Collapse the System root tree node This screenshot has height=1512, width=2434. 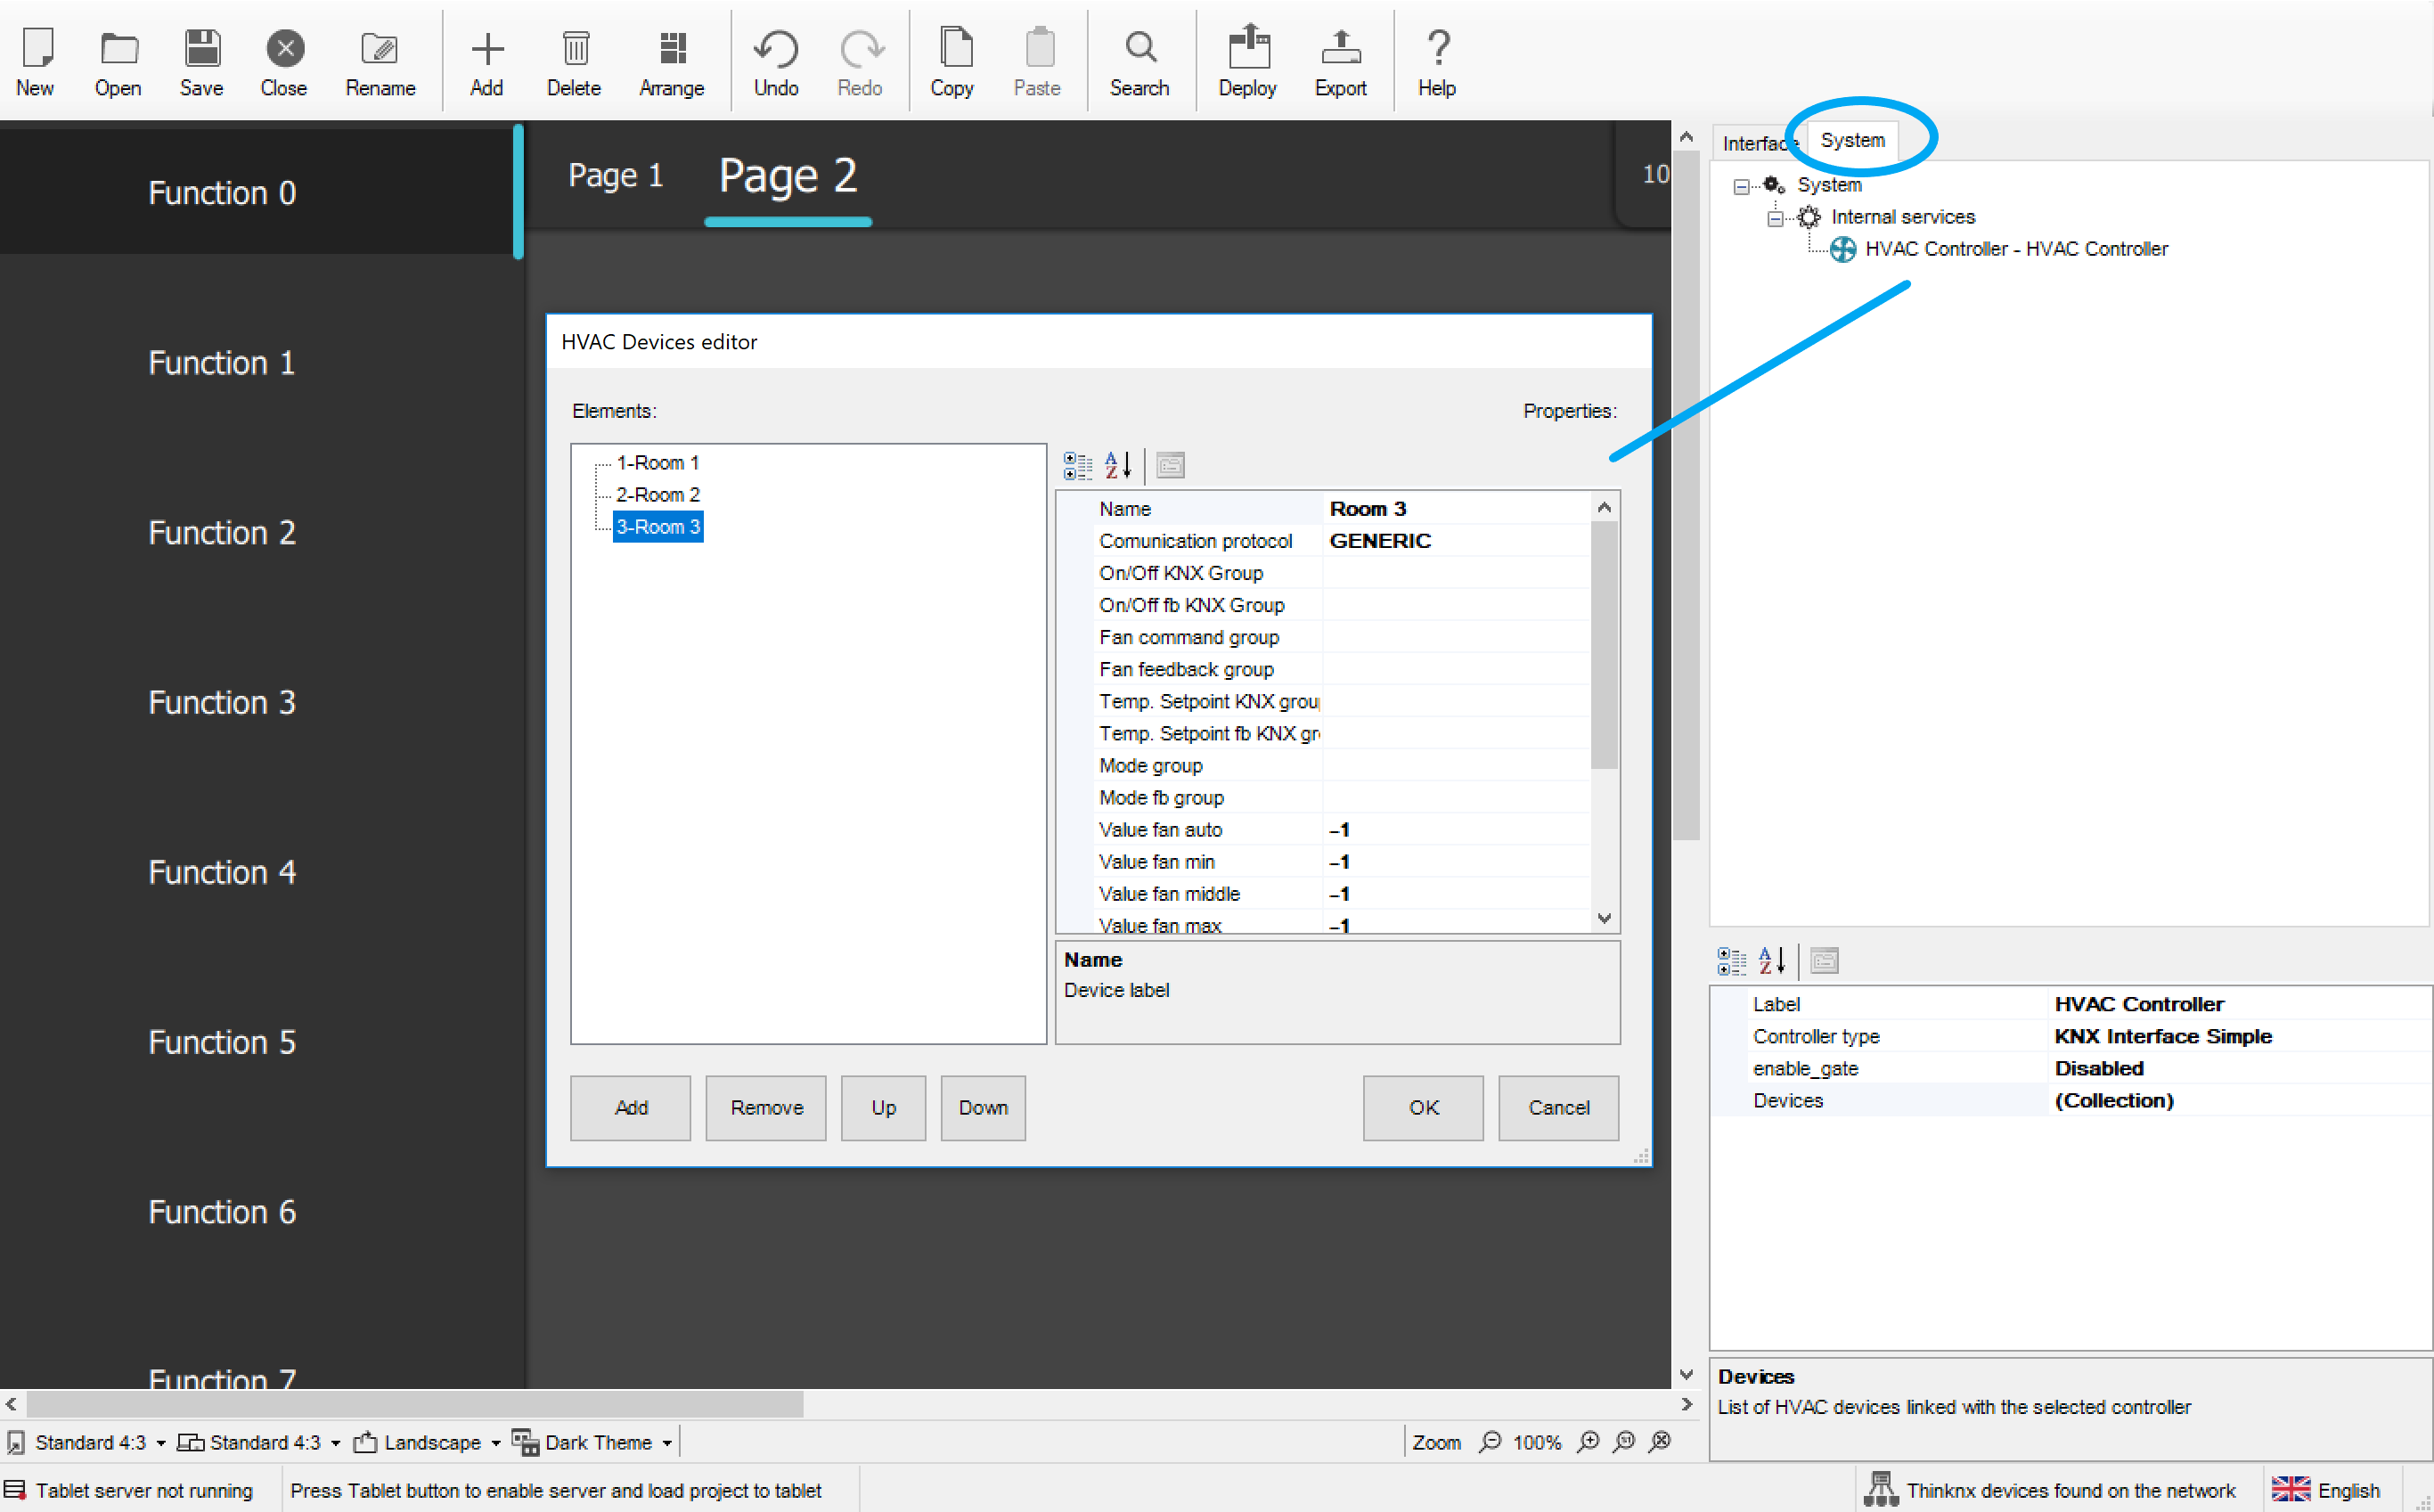pos(1741,186)
